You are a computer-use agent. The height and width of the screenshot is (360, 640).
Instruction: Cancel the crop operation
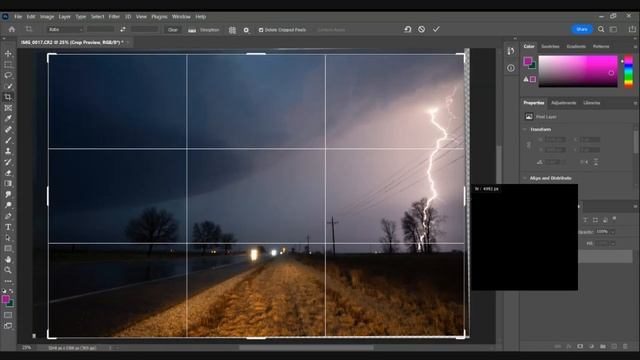coord(422,29)
